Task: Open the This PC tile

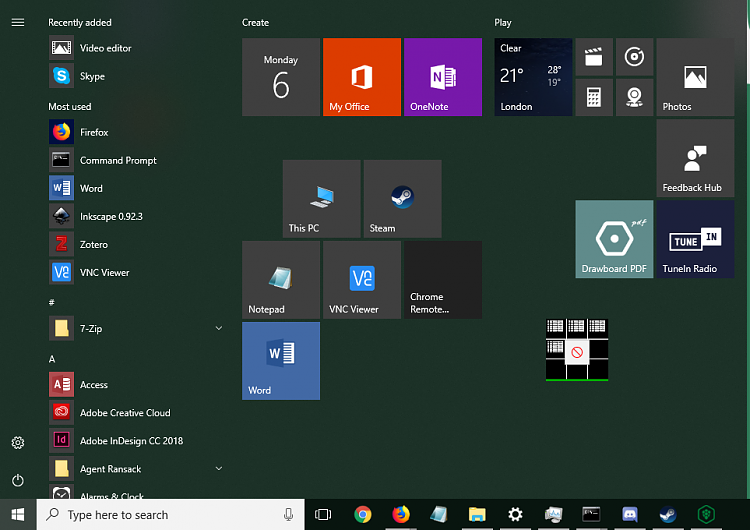Action: coord(321,199)
